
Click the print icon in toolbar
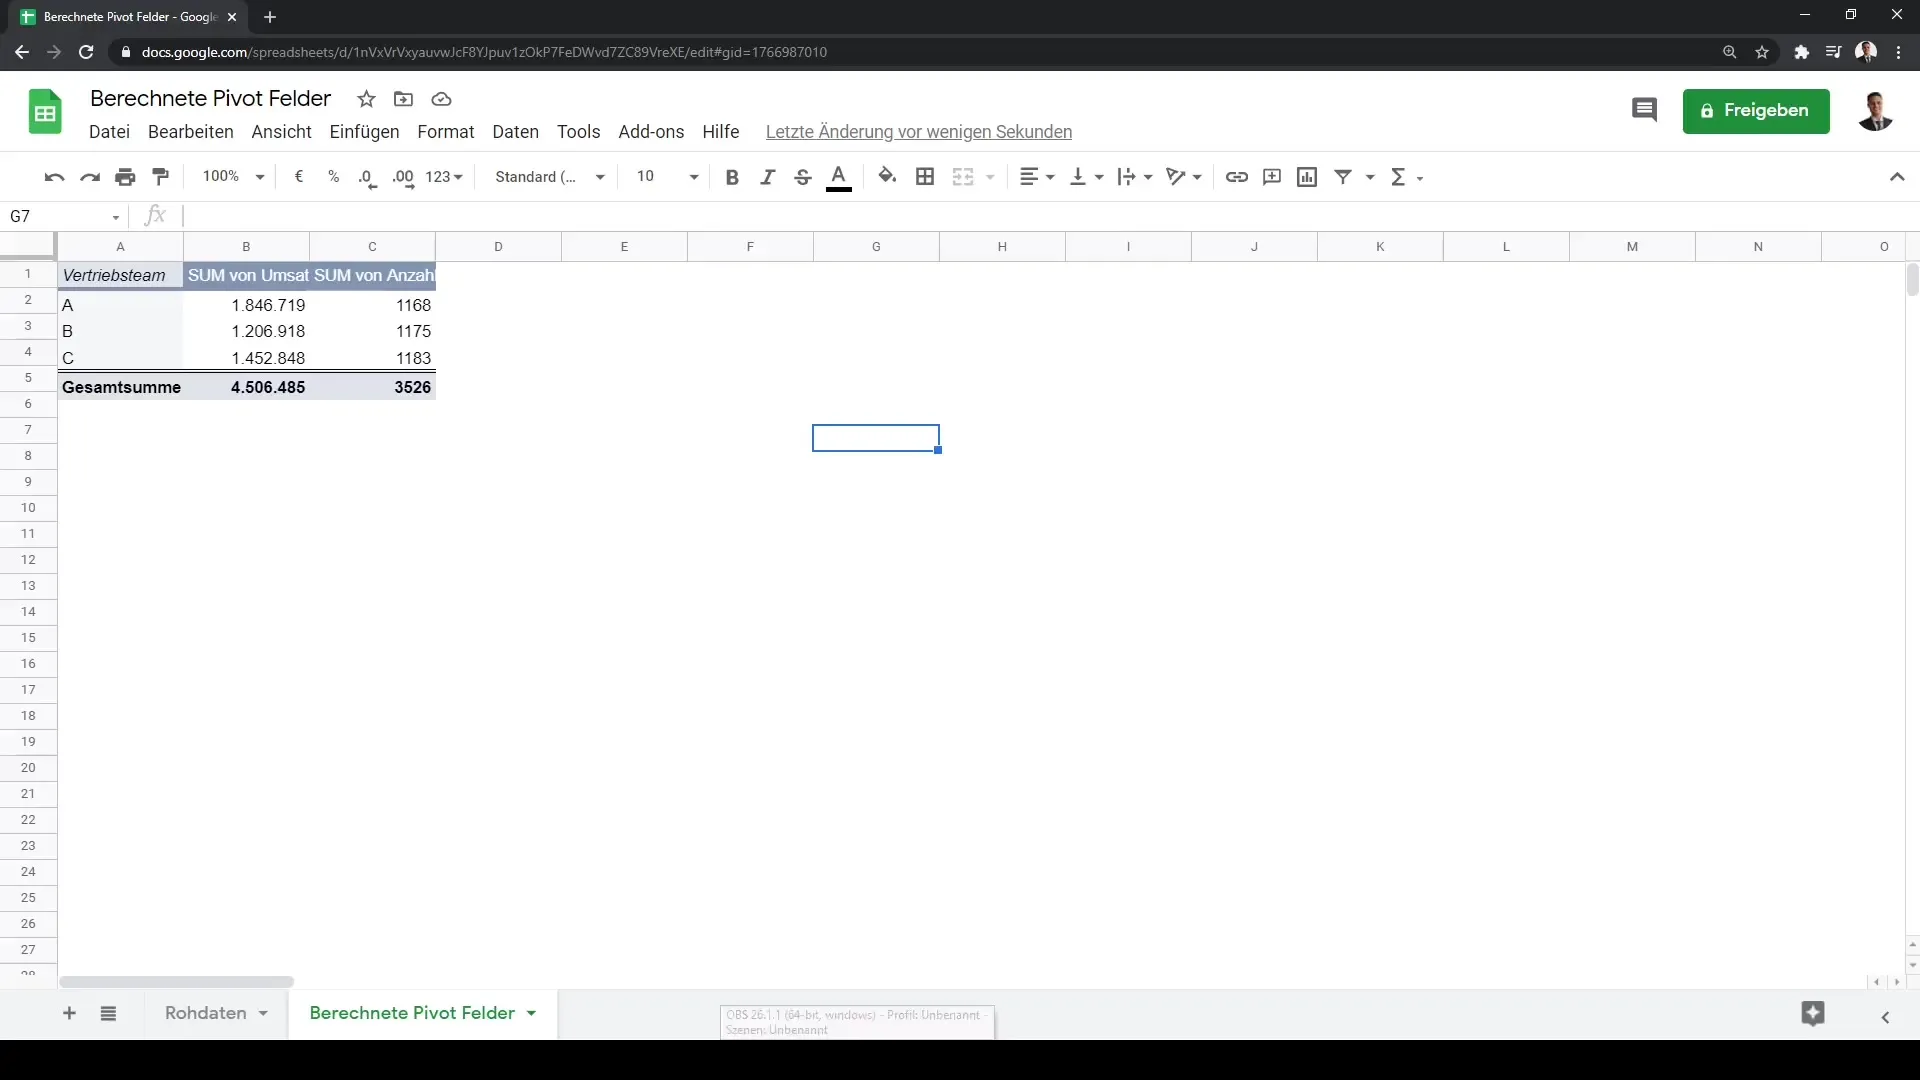125,177
